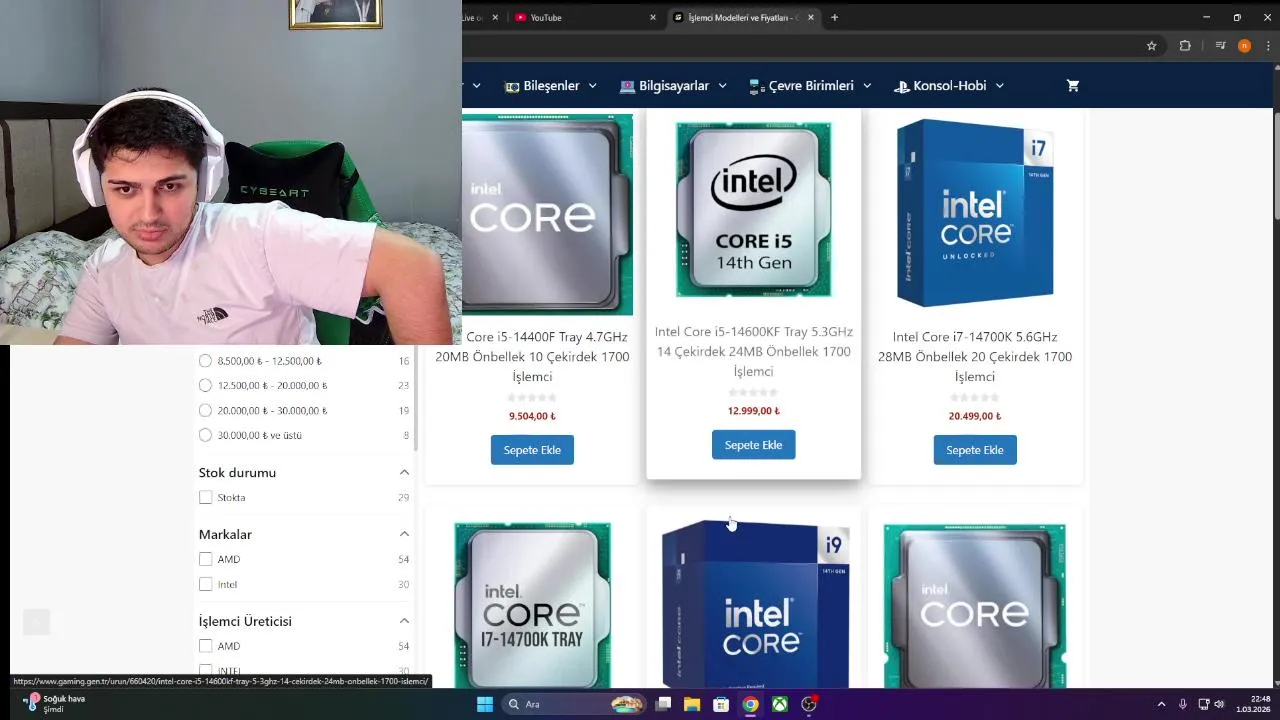Open the Windows Start button
This screenshot has height=720, width=1280.
(x=485, y=704)
